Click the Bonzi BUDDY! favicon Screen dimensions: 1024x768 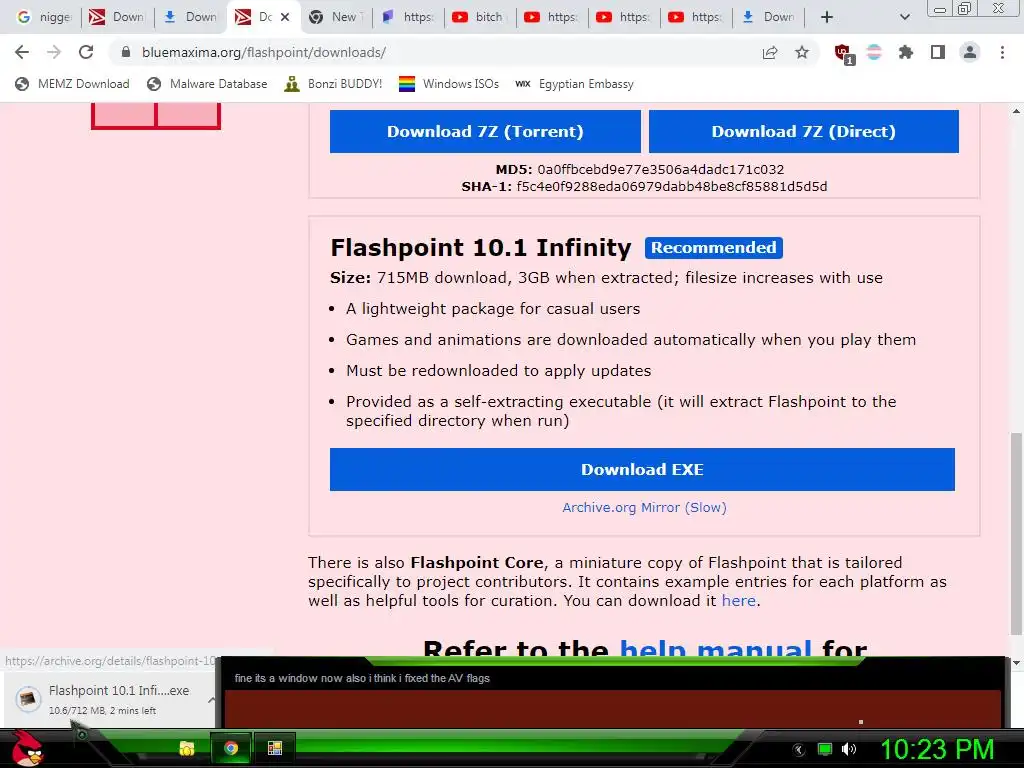[x=291, y=84]
